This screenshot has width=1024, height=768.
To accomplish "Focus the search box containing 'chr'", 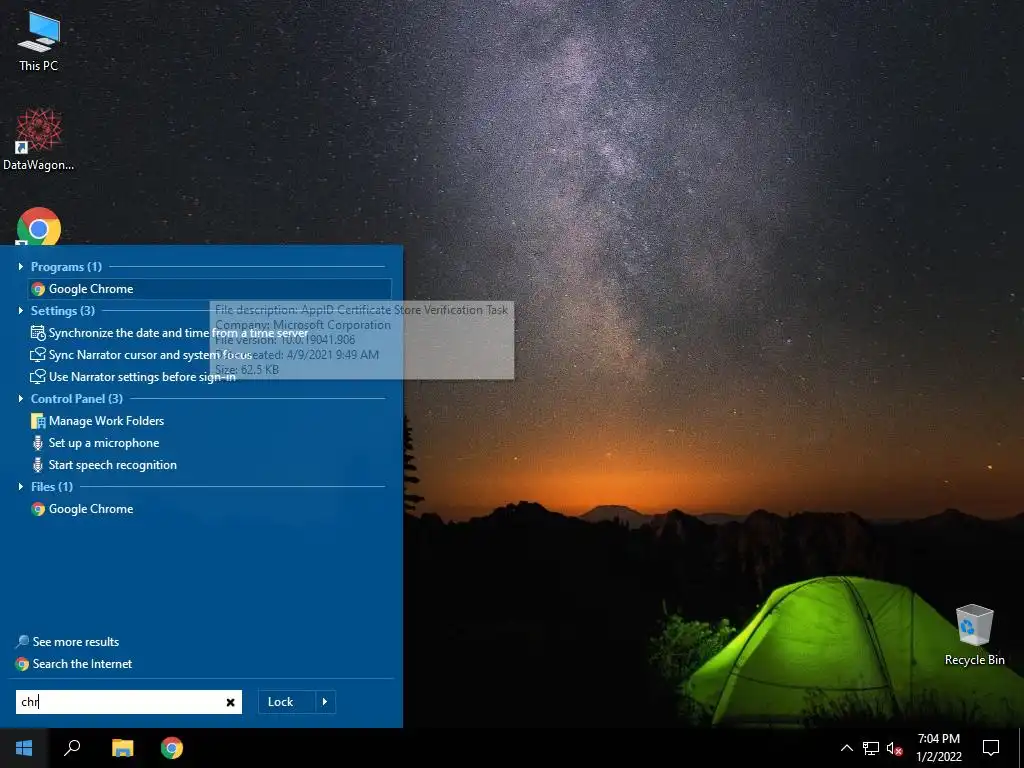I will pos(129,702).
